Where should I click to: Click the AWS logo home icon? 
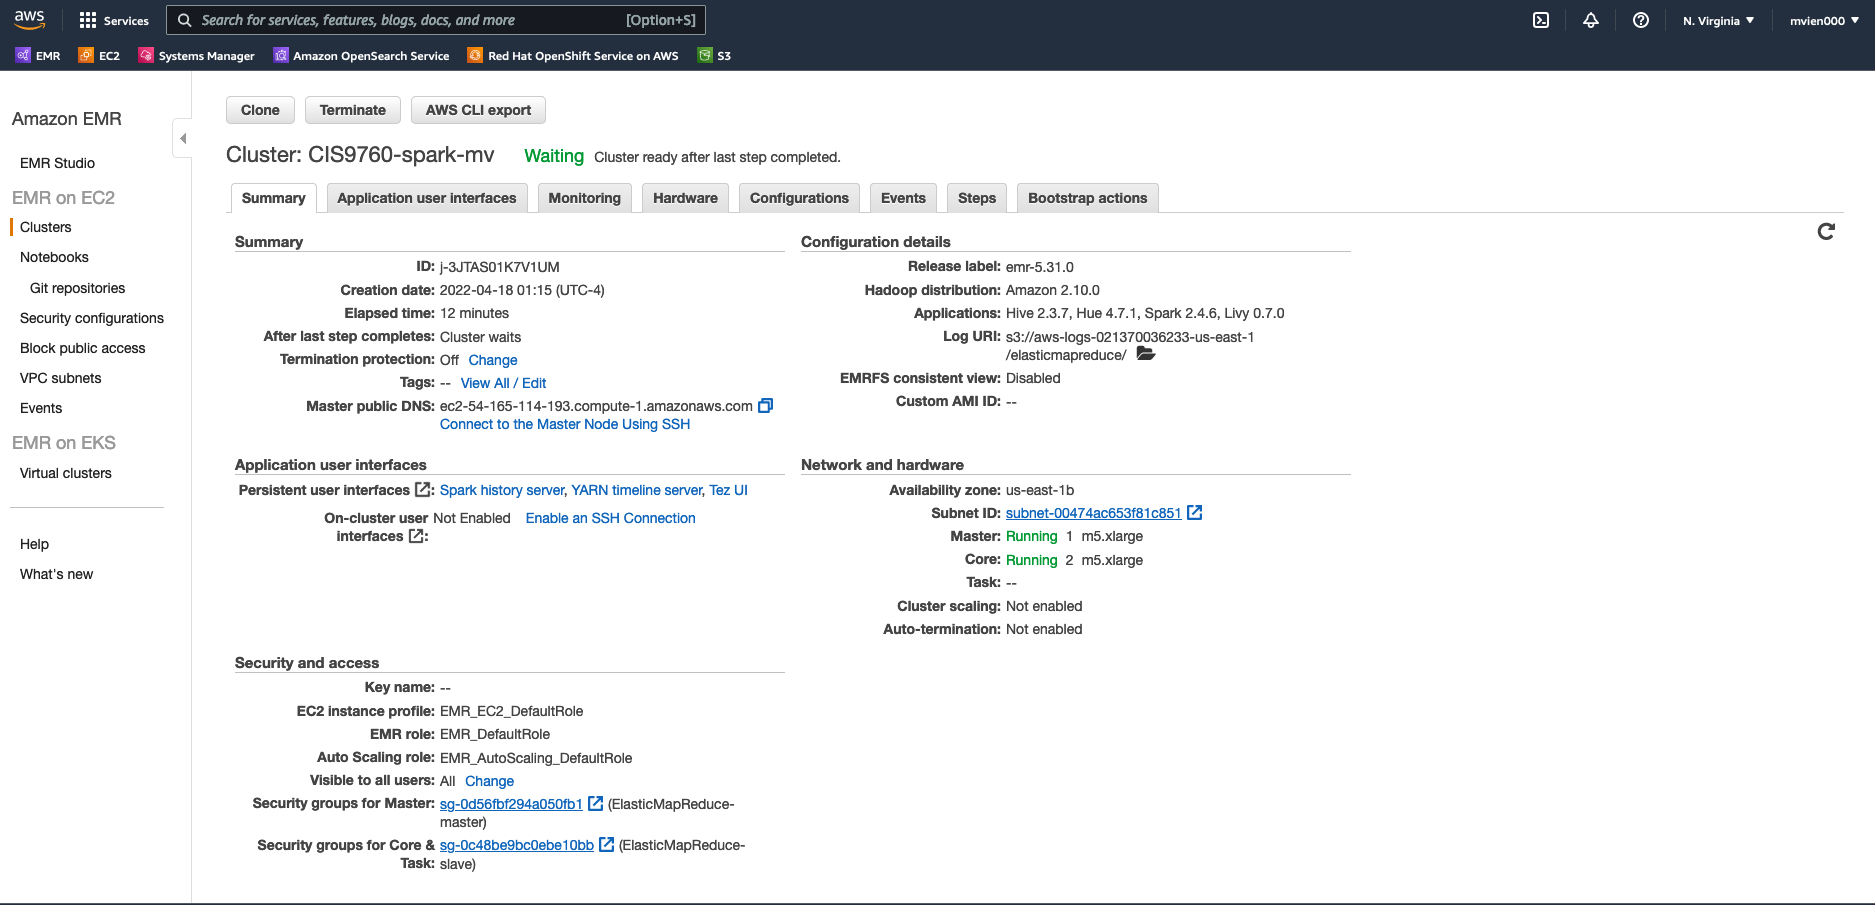pyautogui.click(x=29, y=19)
